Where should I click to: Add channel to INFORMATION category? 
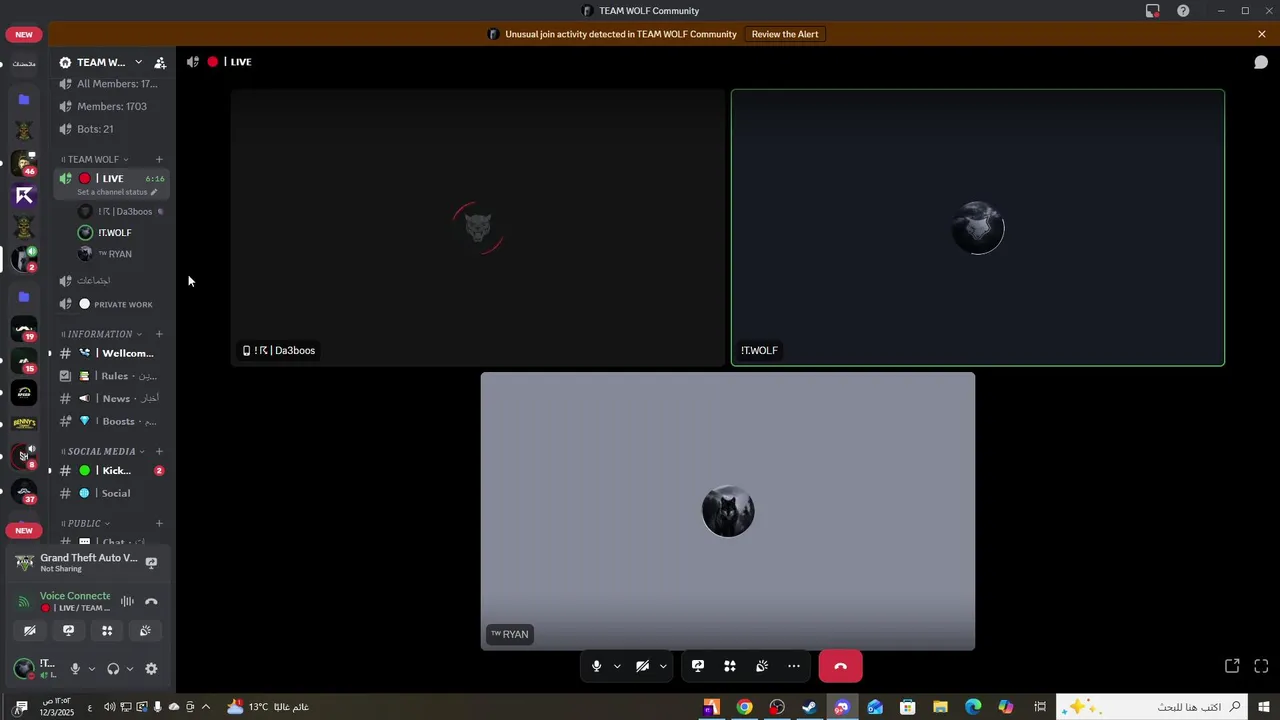pyautogui.click(x=159, y=334)
